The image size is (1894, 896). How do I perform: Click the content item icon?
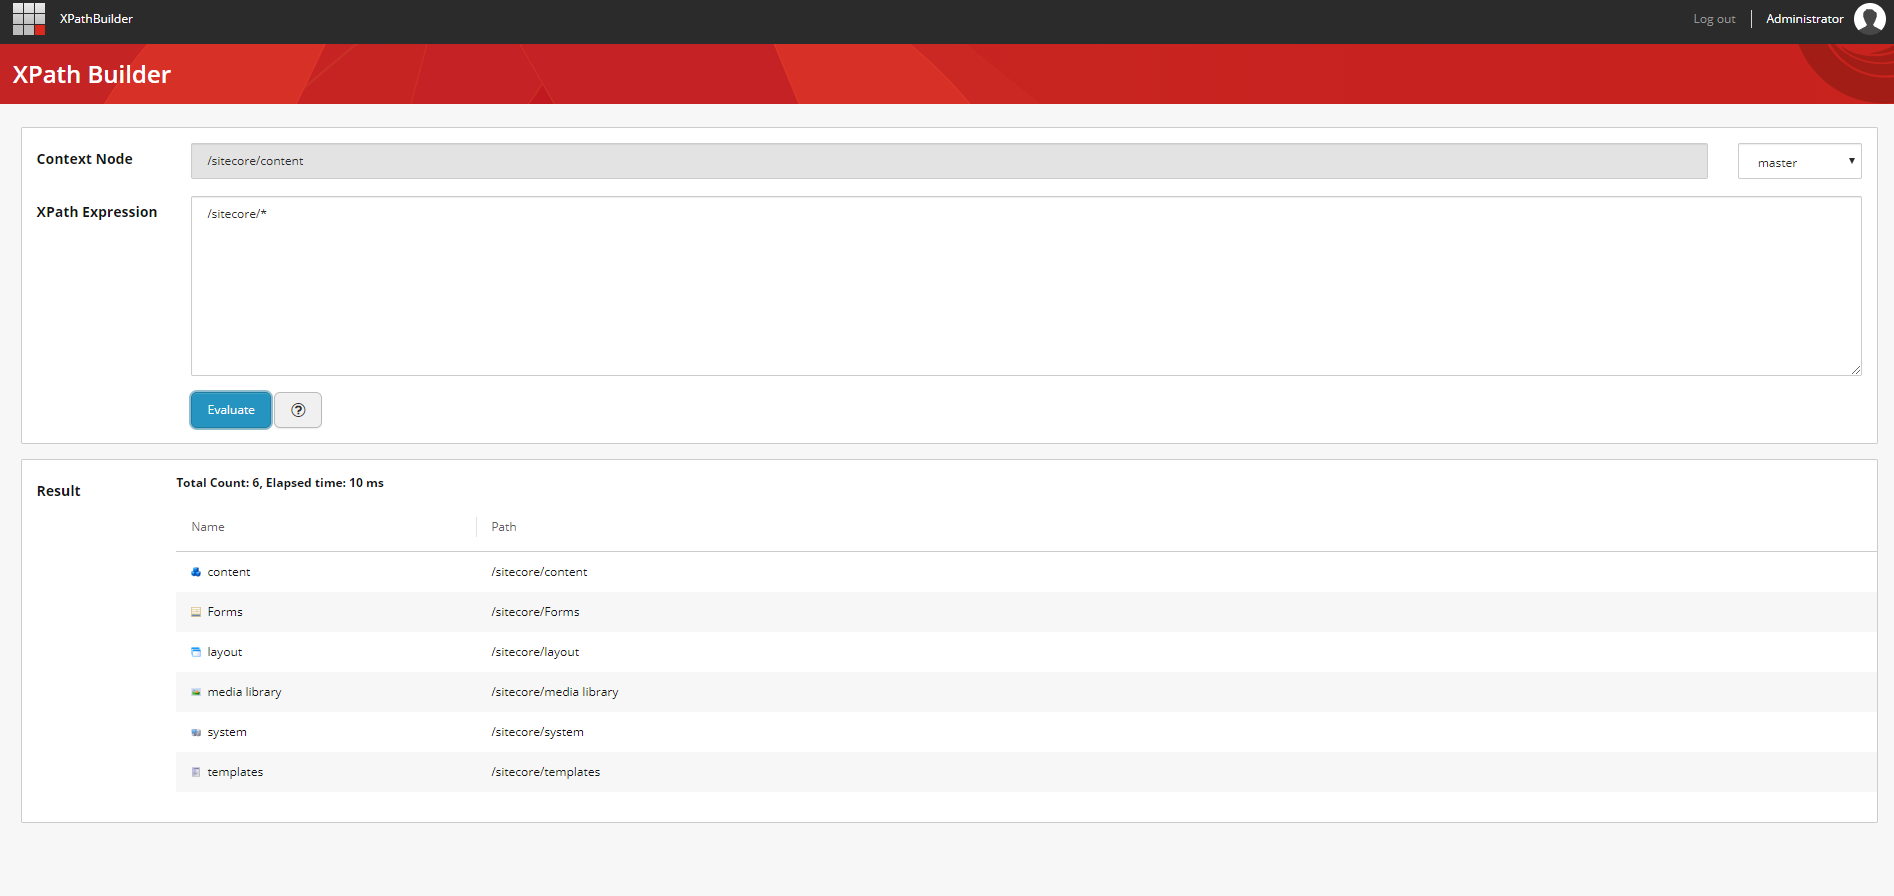(196, 572)
